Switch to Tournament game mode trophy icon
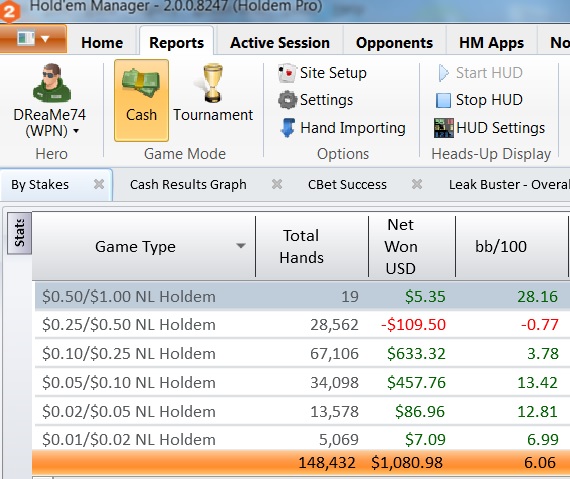Screen dimensions: 570x479 [x=213, y=84]
